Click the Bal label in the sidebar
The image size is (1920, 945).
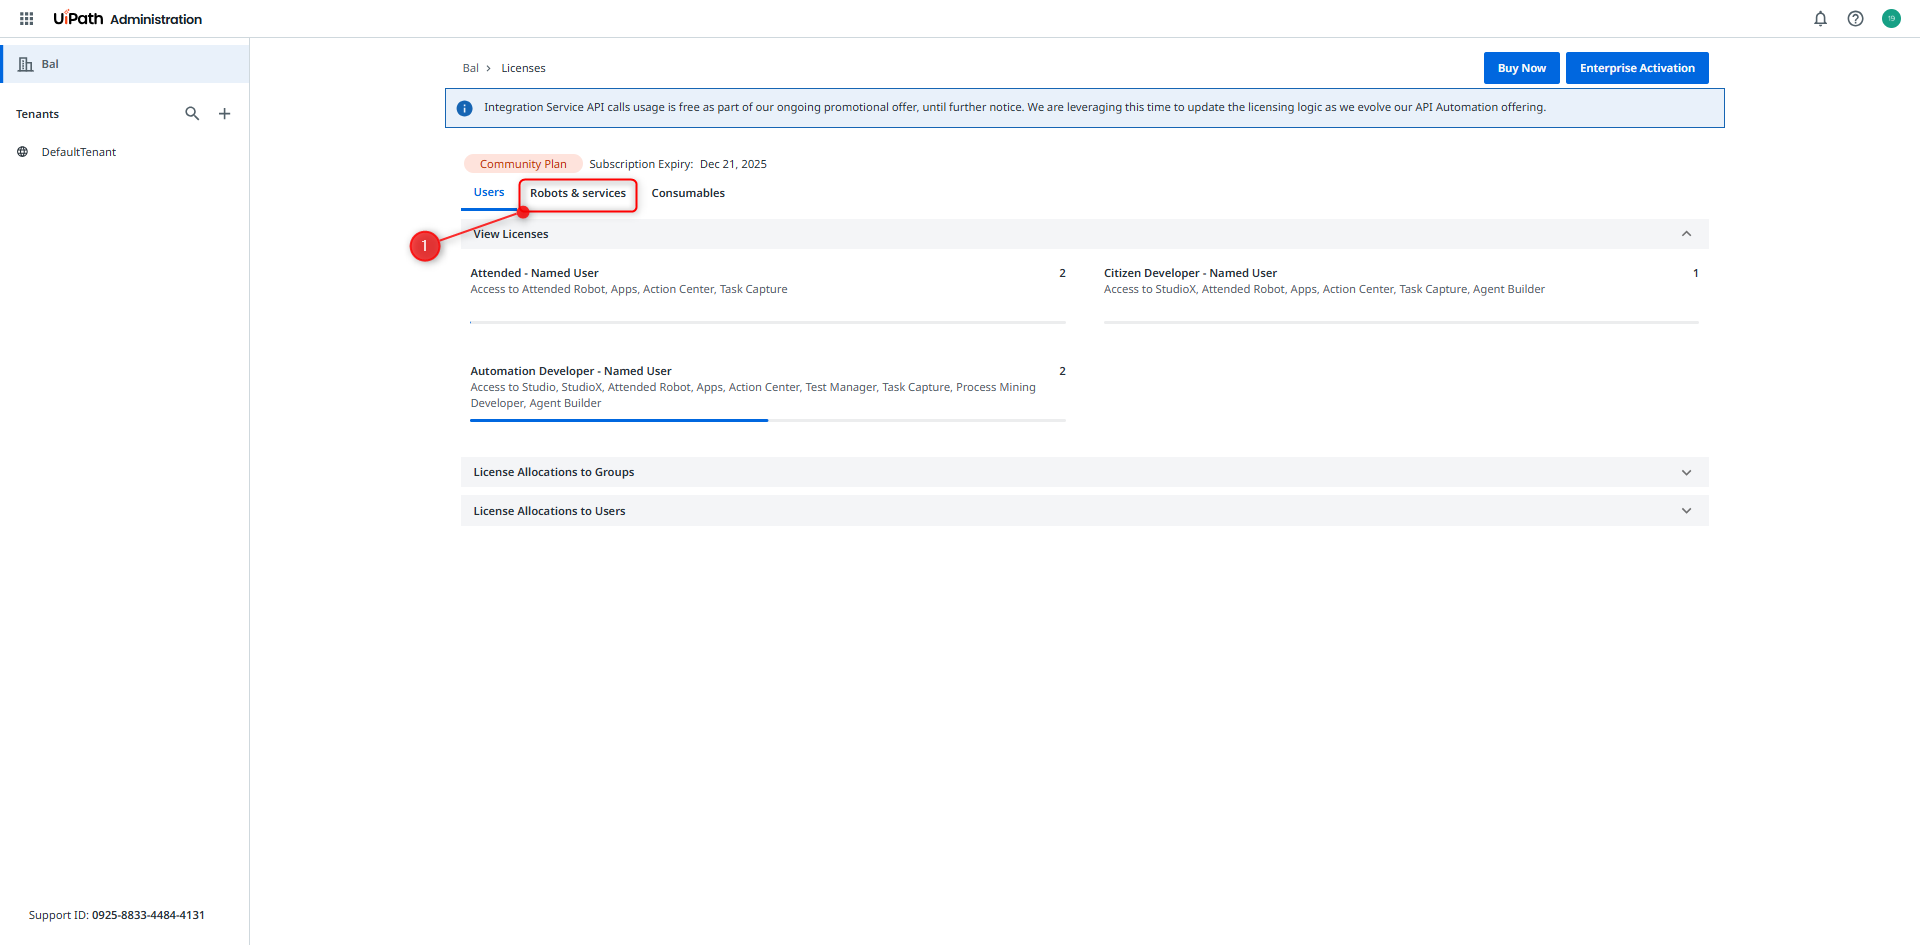(x=50, y=64)
